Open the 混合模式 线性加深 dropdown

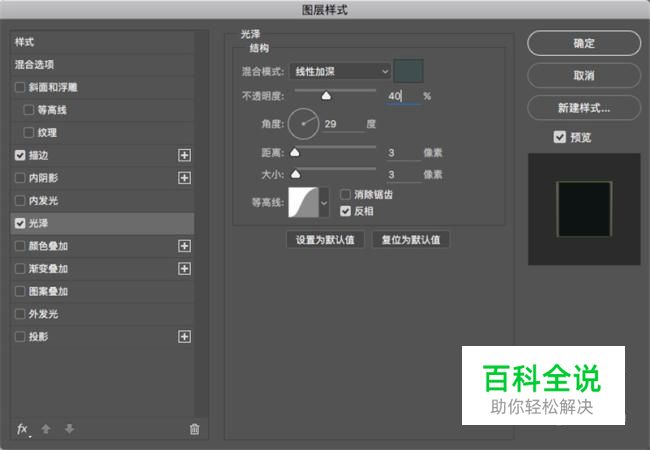pos(340,72)
